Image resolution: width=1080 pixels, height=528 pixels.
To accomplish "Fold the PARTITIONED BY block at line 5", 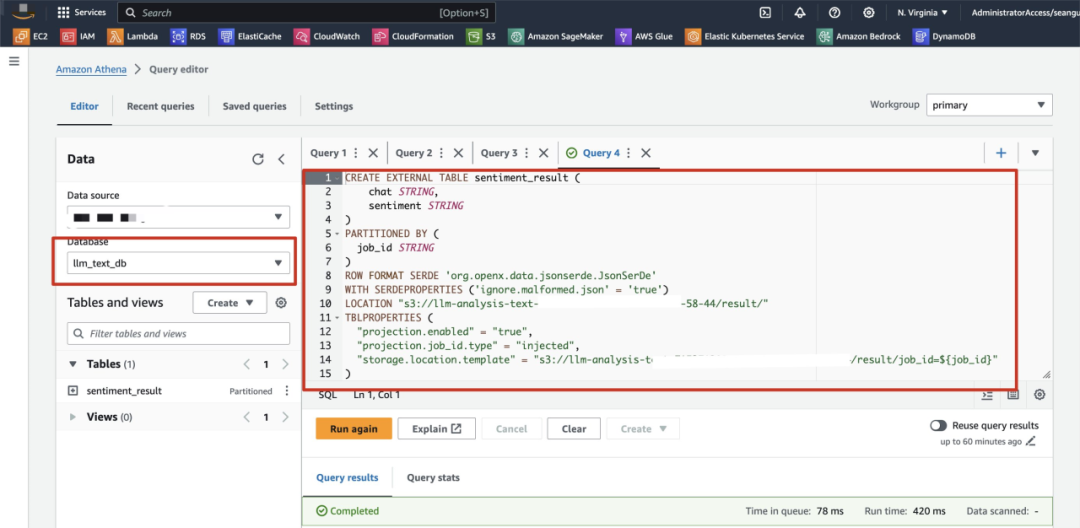I will click(338, 233).
